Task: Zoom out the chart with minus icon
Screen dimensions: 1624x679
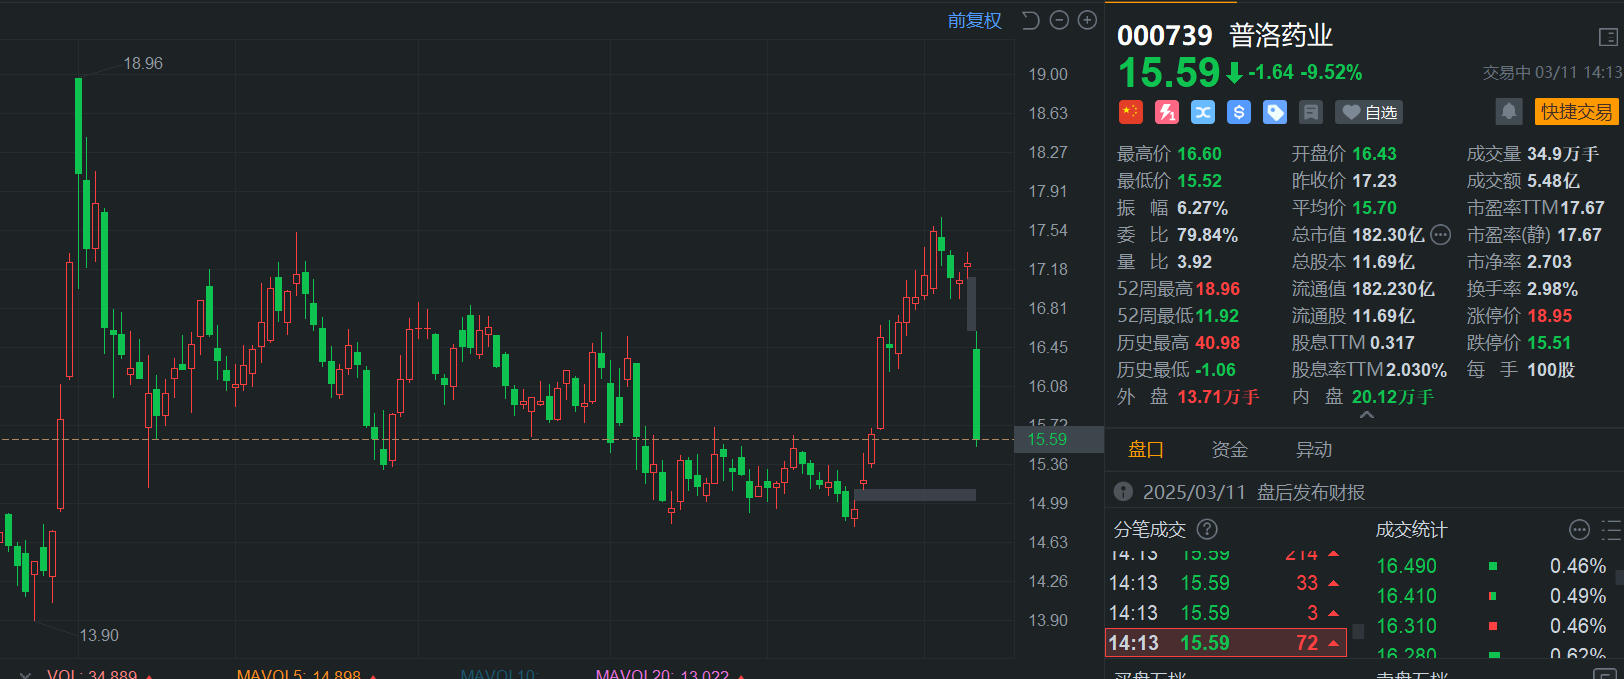Action: (x=1060, y=21)
